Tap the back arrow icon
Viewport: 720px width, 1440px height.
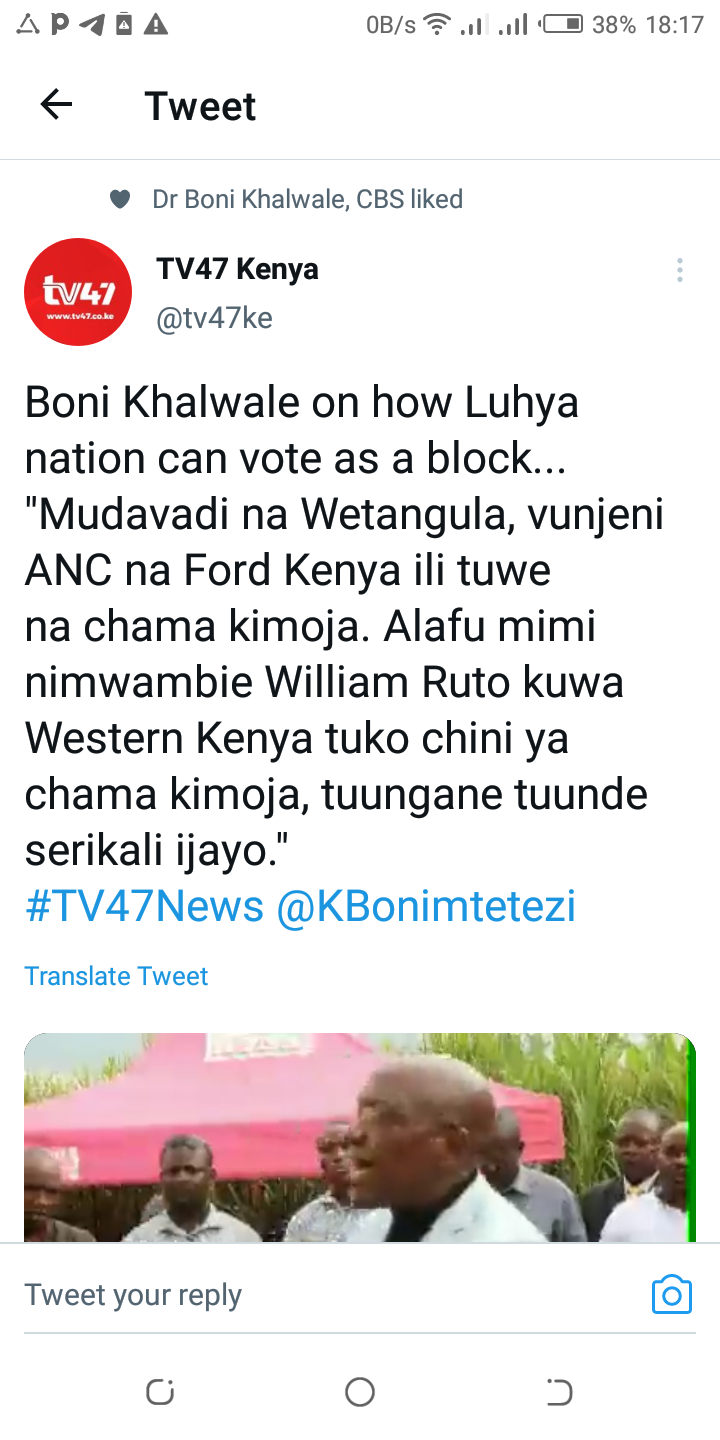(56, 105)
